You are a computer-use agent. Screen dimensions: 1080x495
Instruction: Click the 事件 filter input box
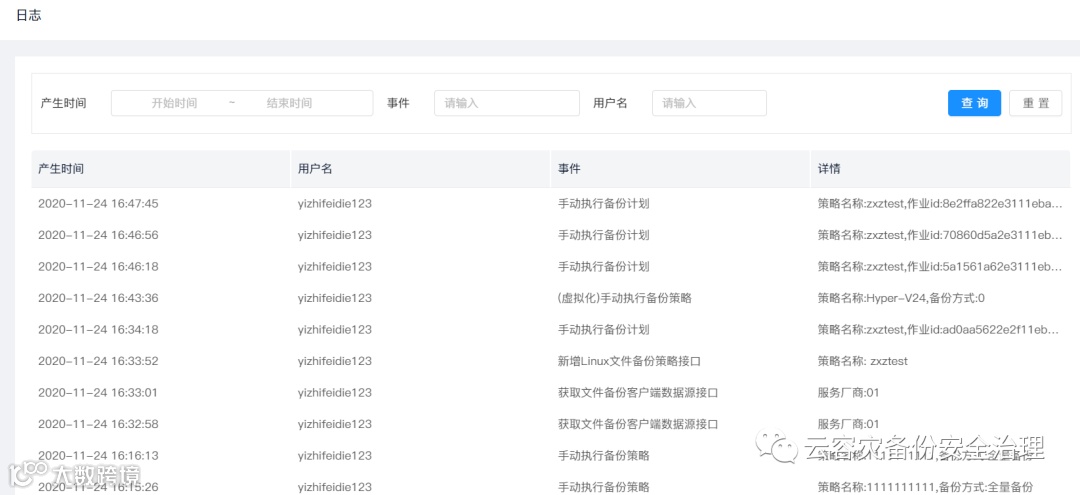pos(507,103)
